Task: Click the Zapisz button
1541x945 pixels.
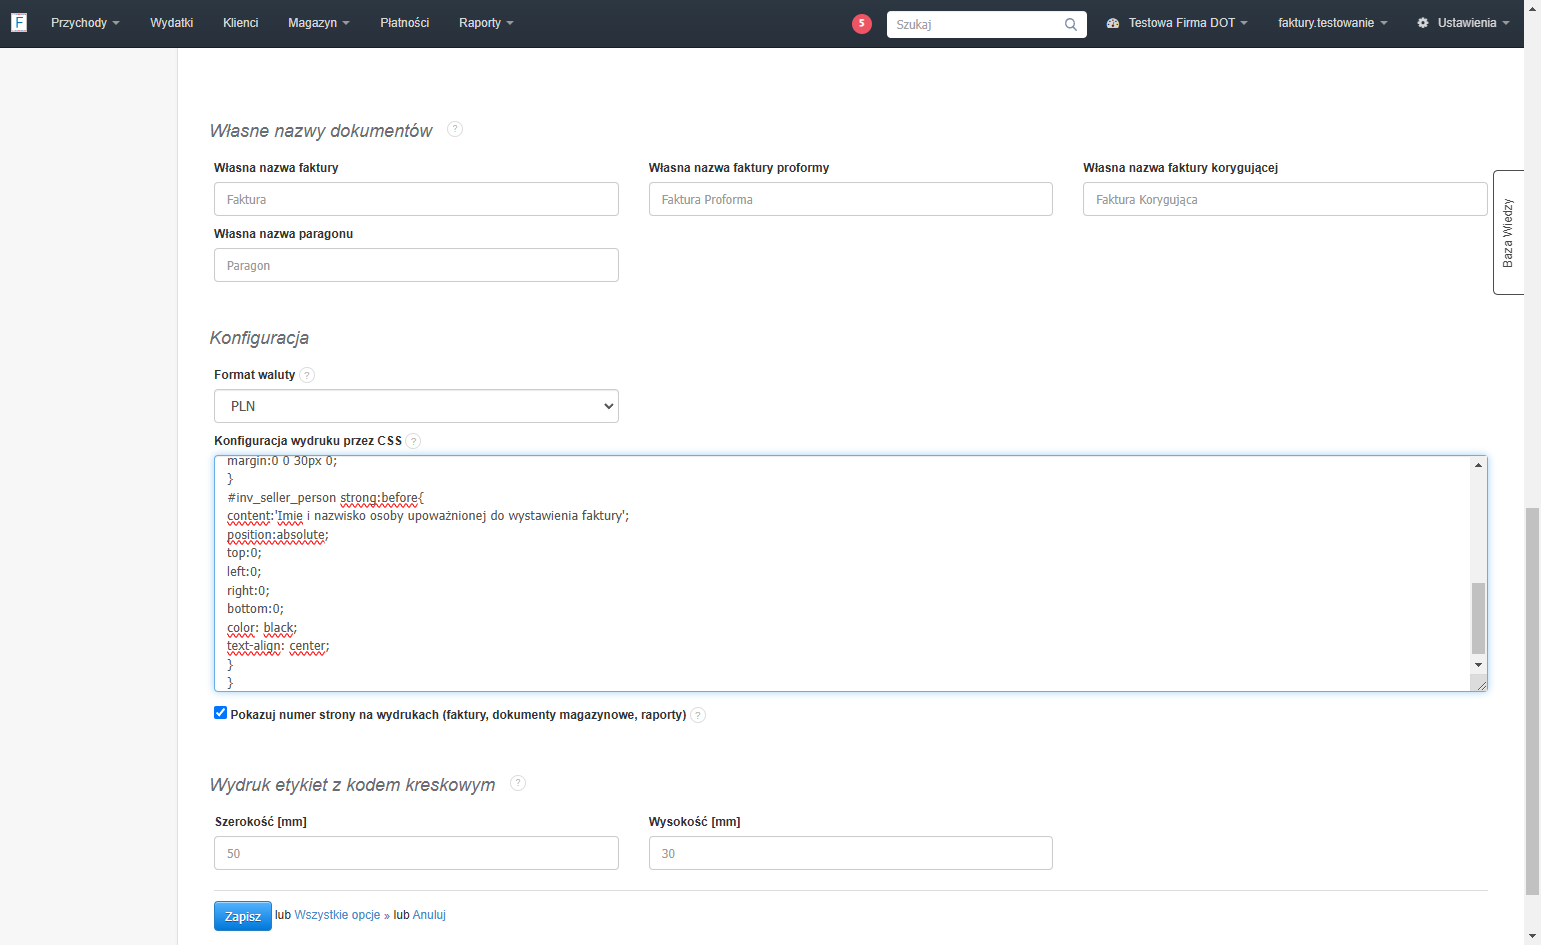Action: (x=243, y=916)
